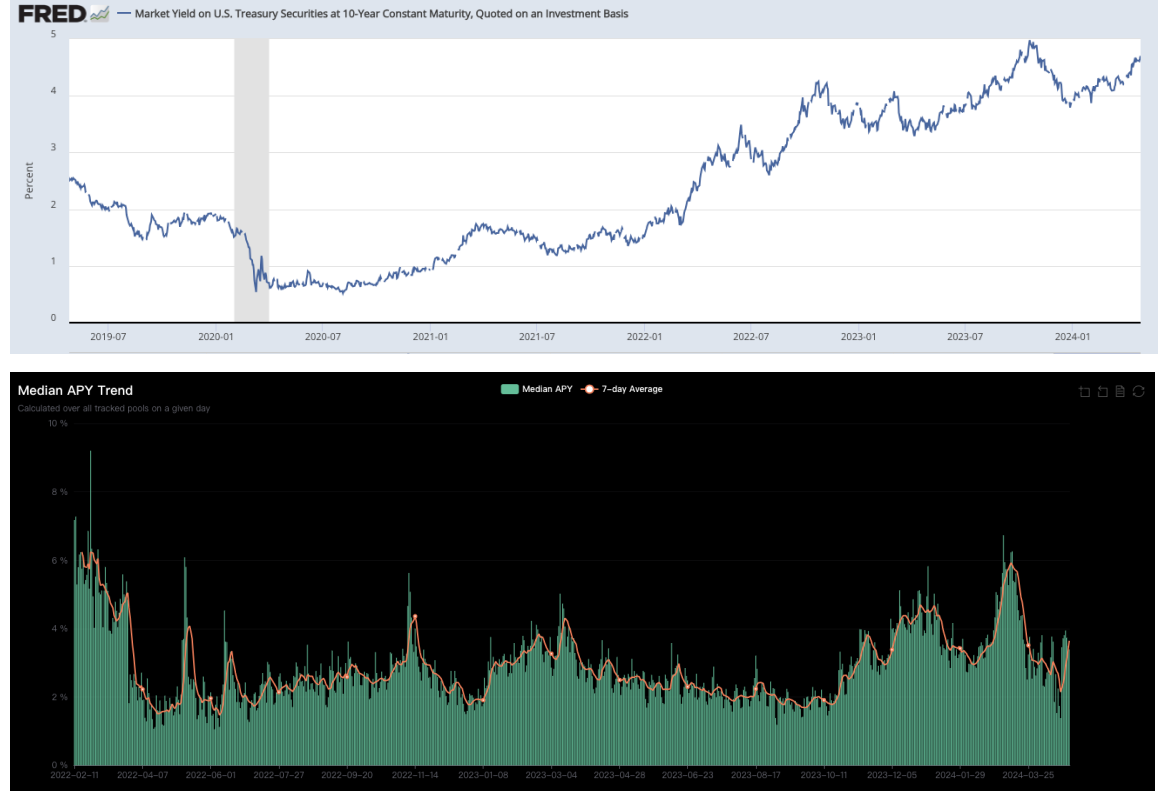Click the 2022-11-14 date label
Viewport: 1161px width, 794px height.
pos(416,774)
